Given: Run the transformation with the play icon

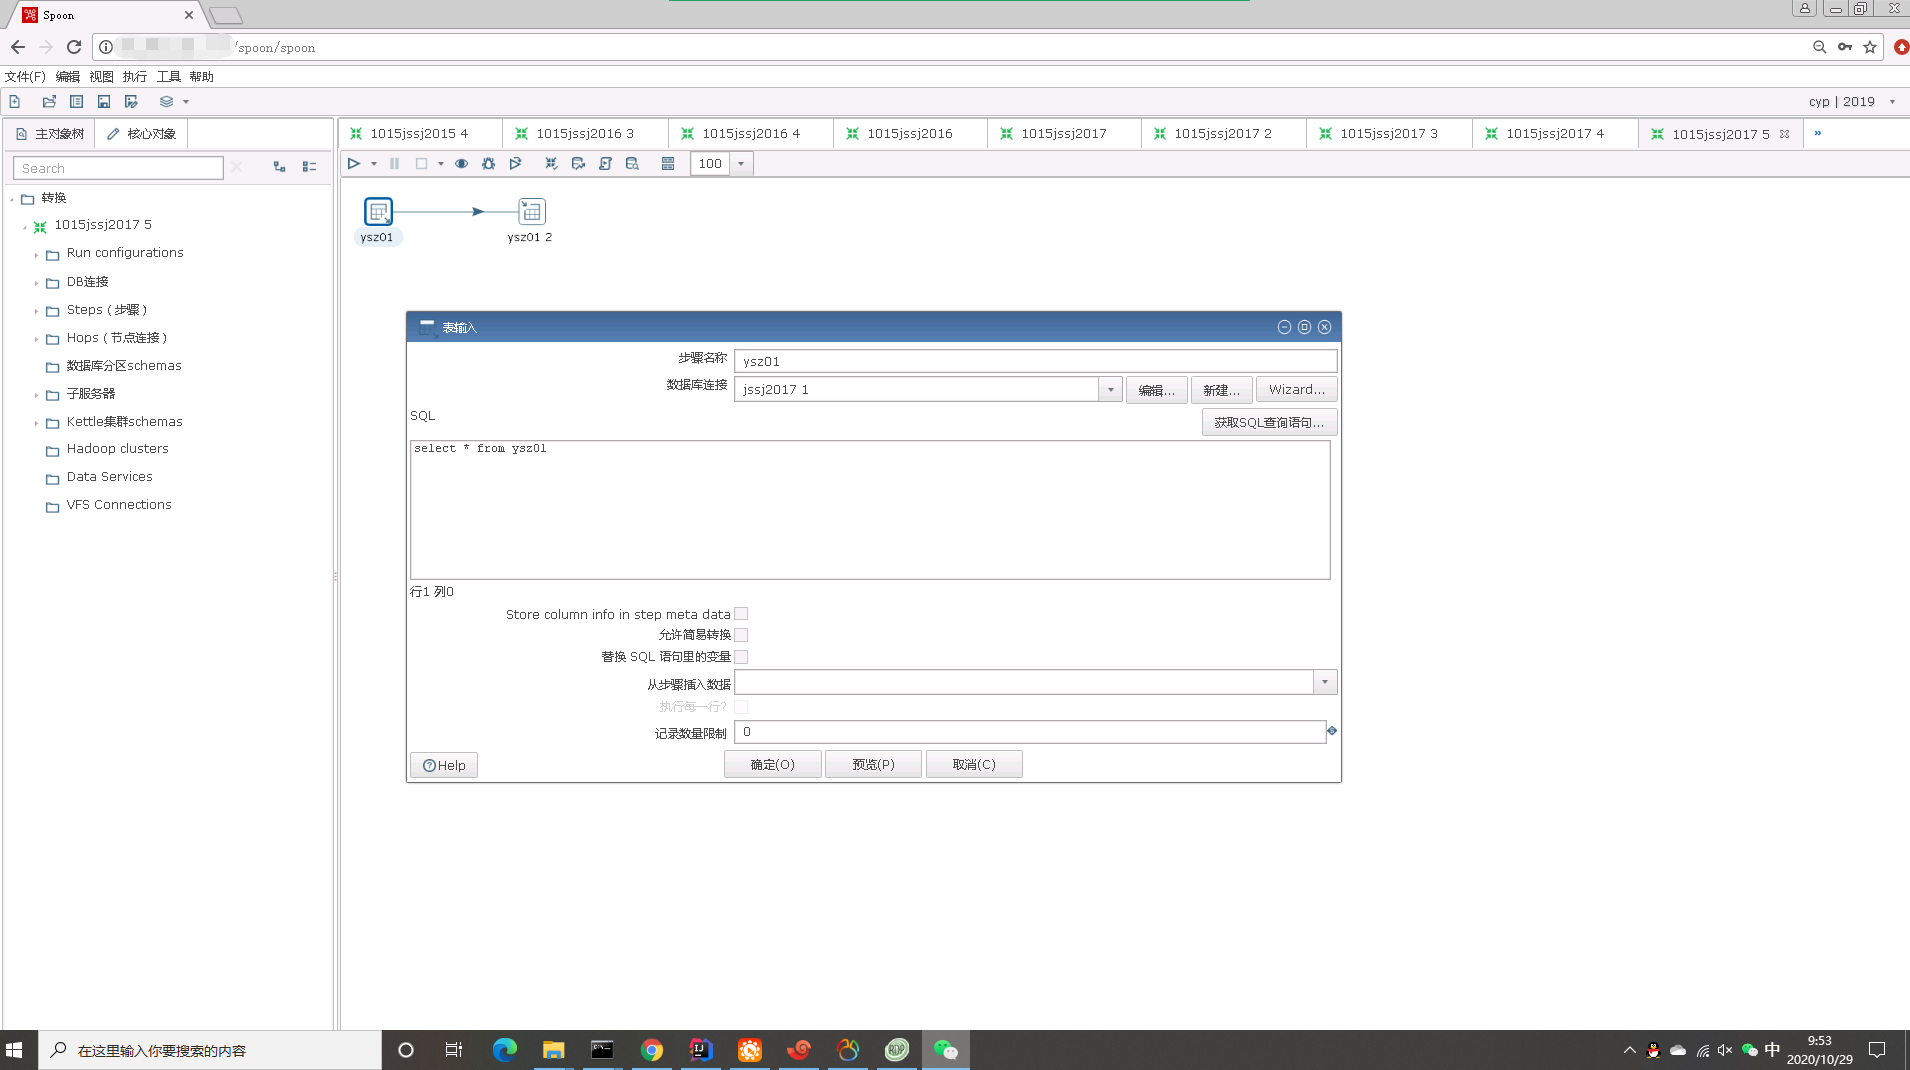Looking at the screenshot, I should (354, 164).
